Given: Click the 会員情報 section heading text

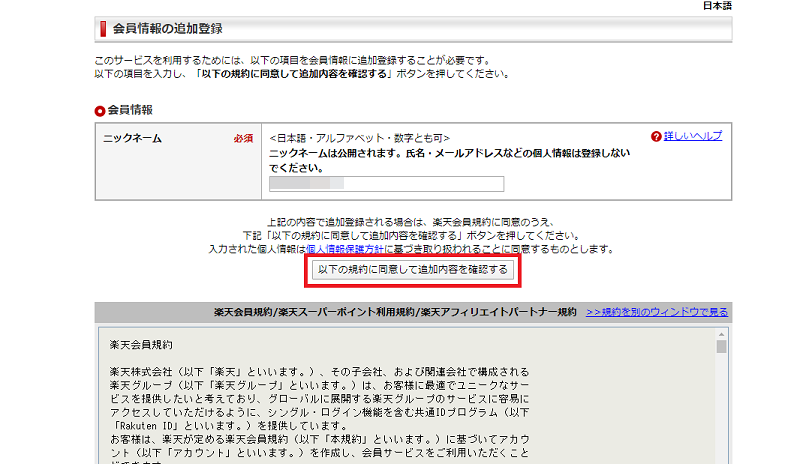Looking at the screenshot, I should tap(130, 110).
